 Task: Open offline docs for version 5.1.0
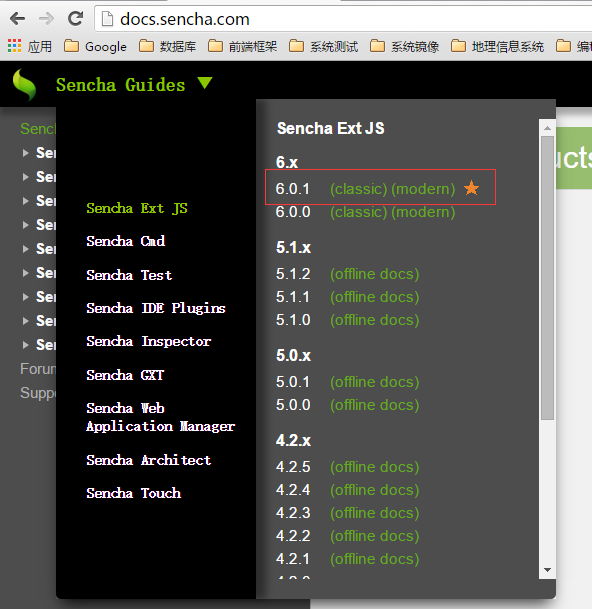tap(375, 320)
